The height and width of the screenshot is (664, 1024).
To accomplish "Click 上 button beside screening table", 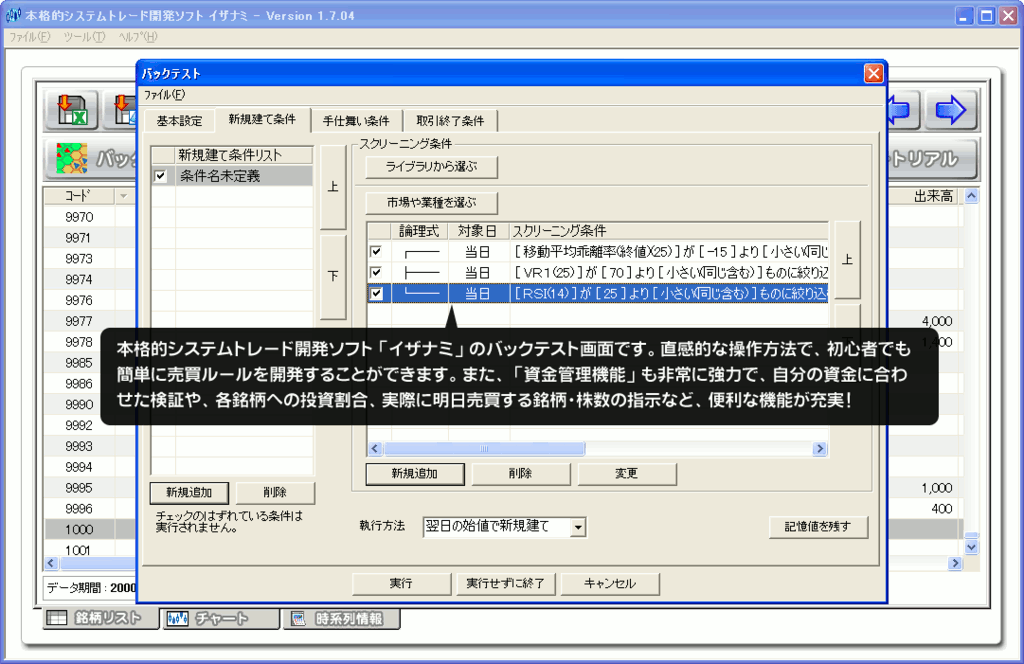I will point(848,260).
